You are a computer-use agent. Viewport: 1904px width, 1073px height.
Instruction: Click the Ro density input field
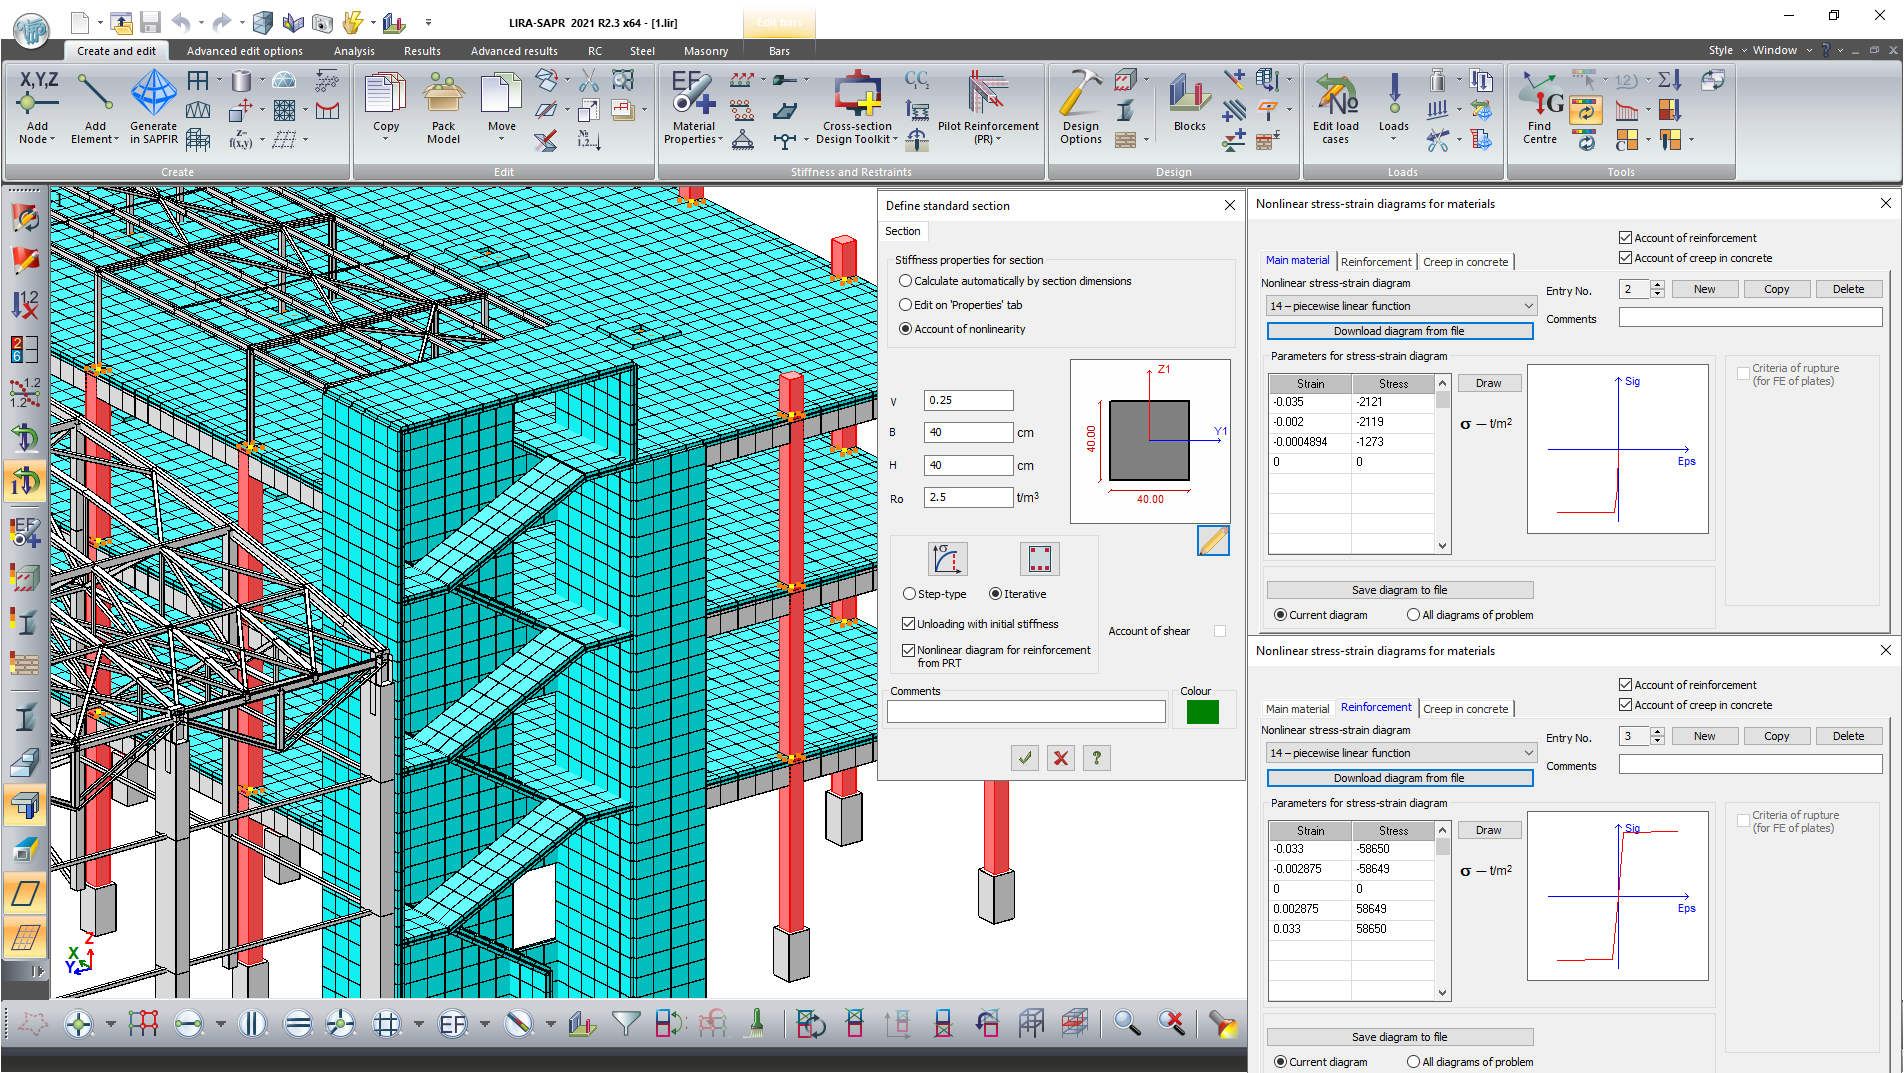(967, 497)
